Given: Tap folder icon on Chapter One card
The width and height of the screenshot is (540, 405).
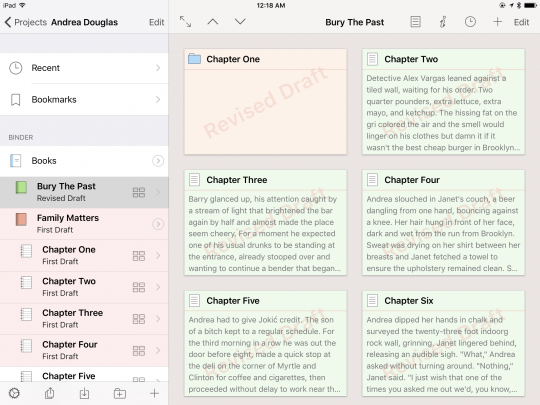Looking at the screenshot, I should coord(195,59).
